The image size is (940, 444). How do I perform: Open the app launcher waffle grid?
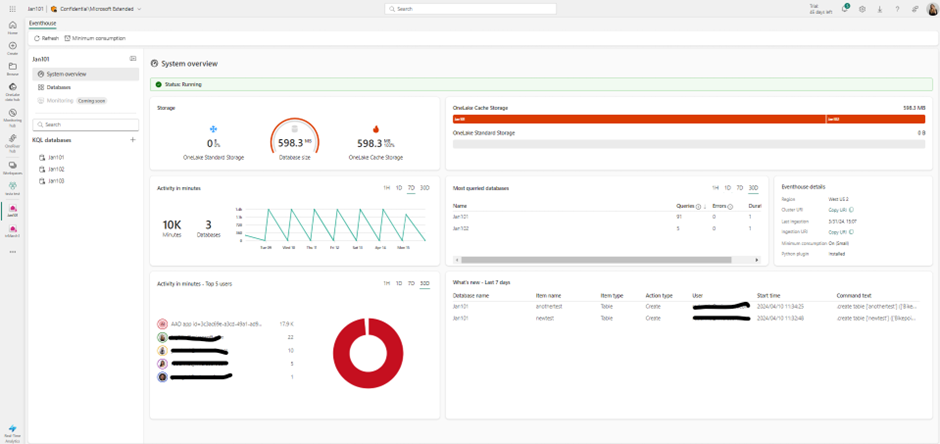point(13,9)
